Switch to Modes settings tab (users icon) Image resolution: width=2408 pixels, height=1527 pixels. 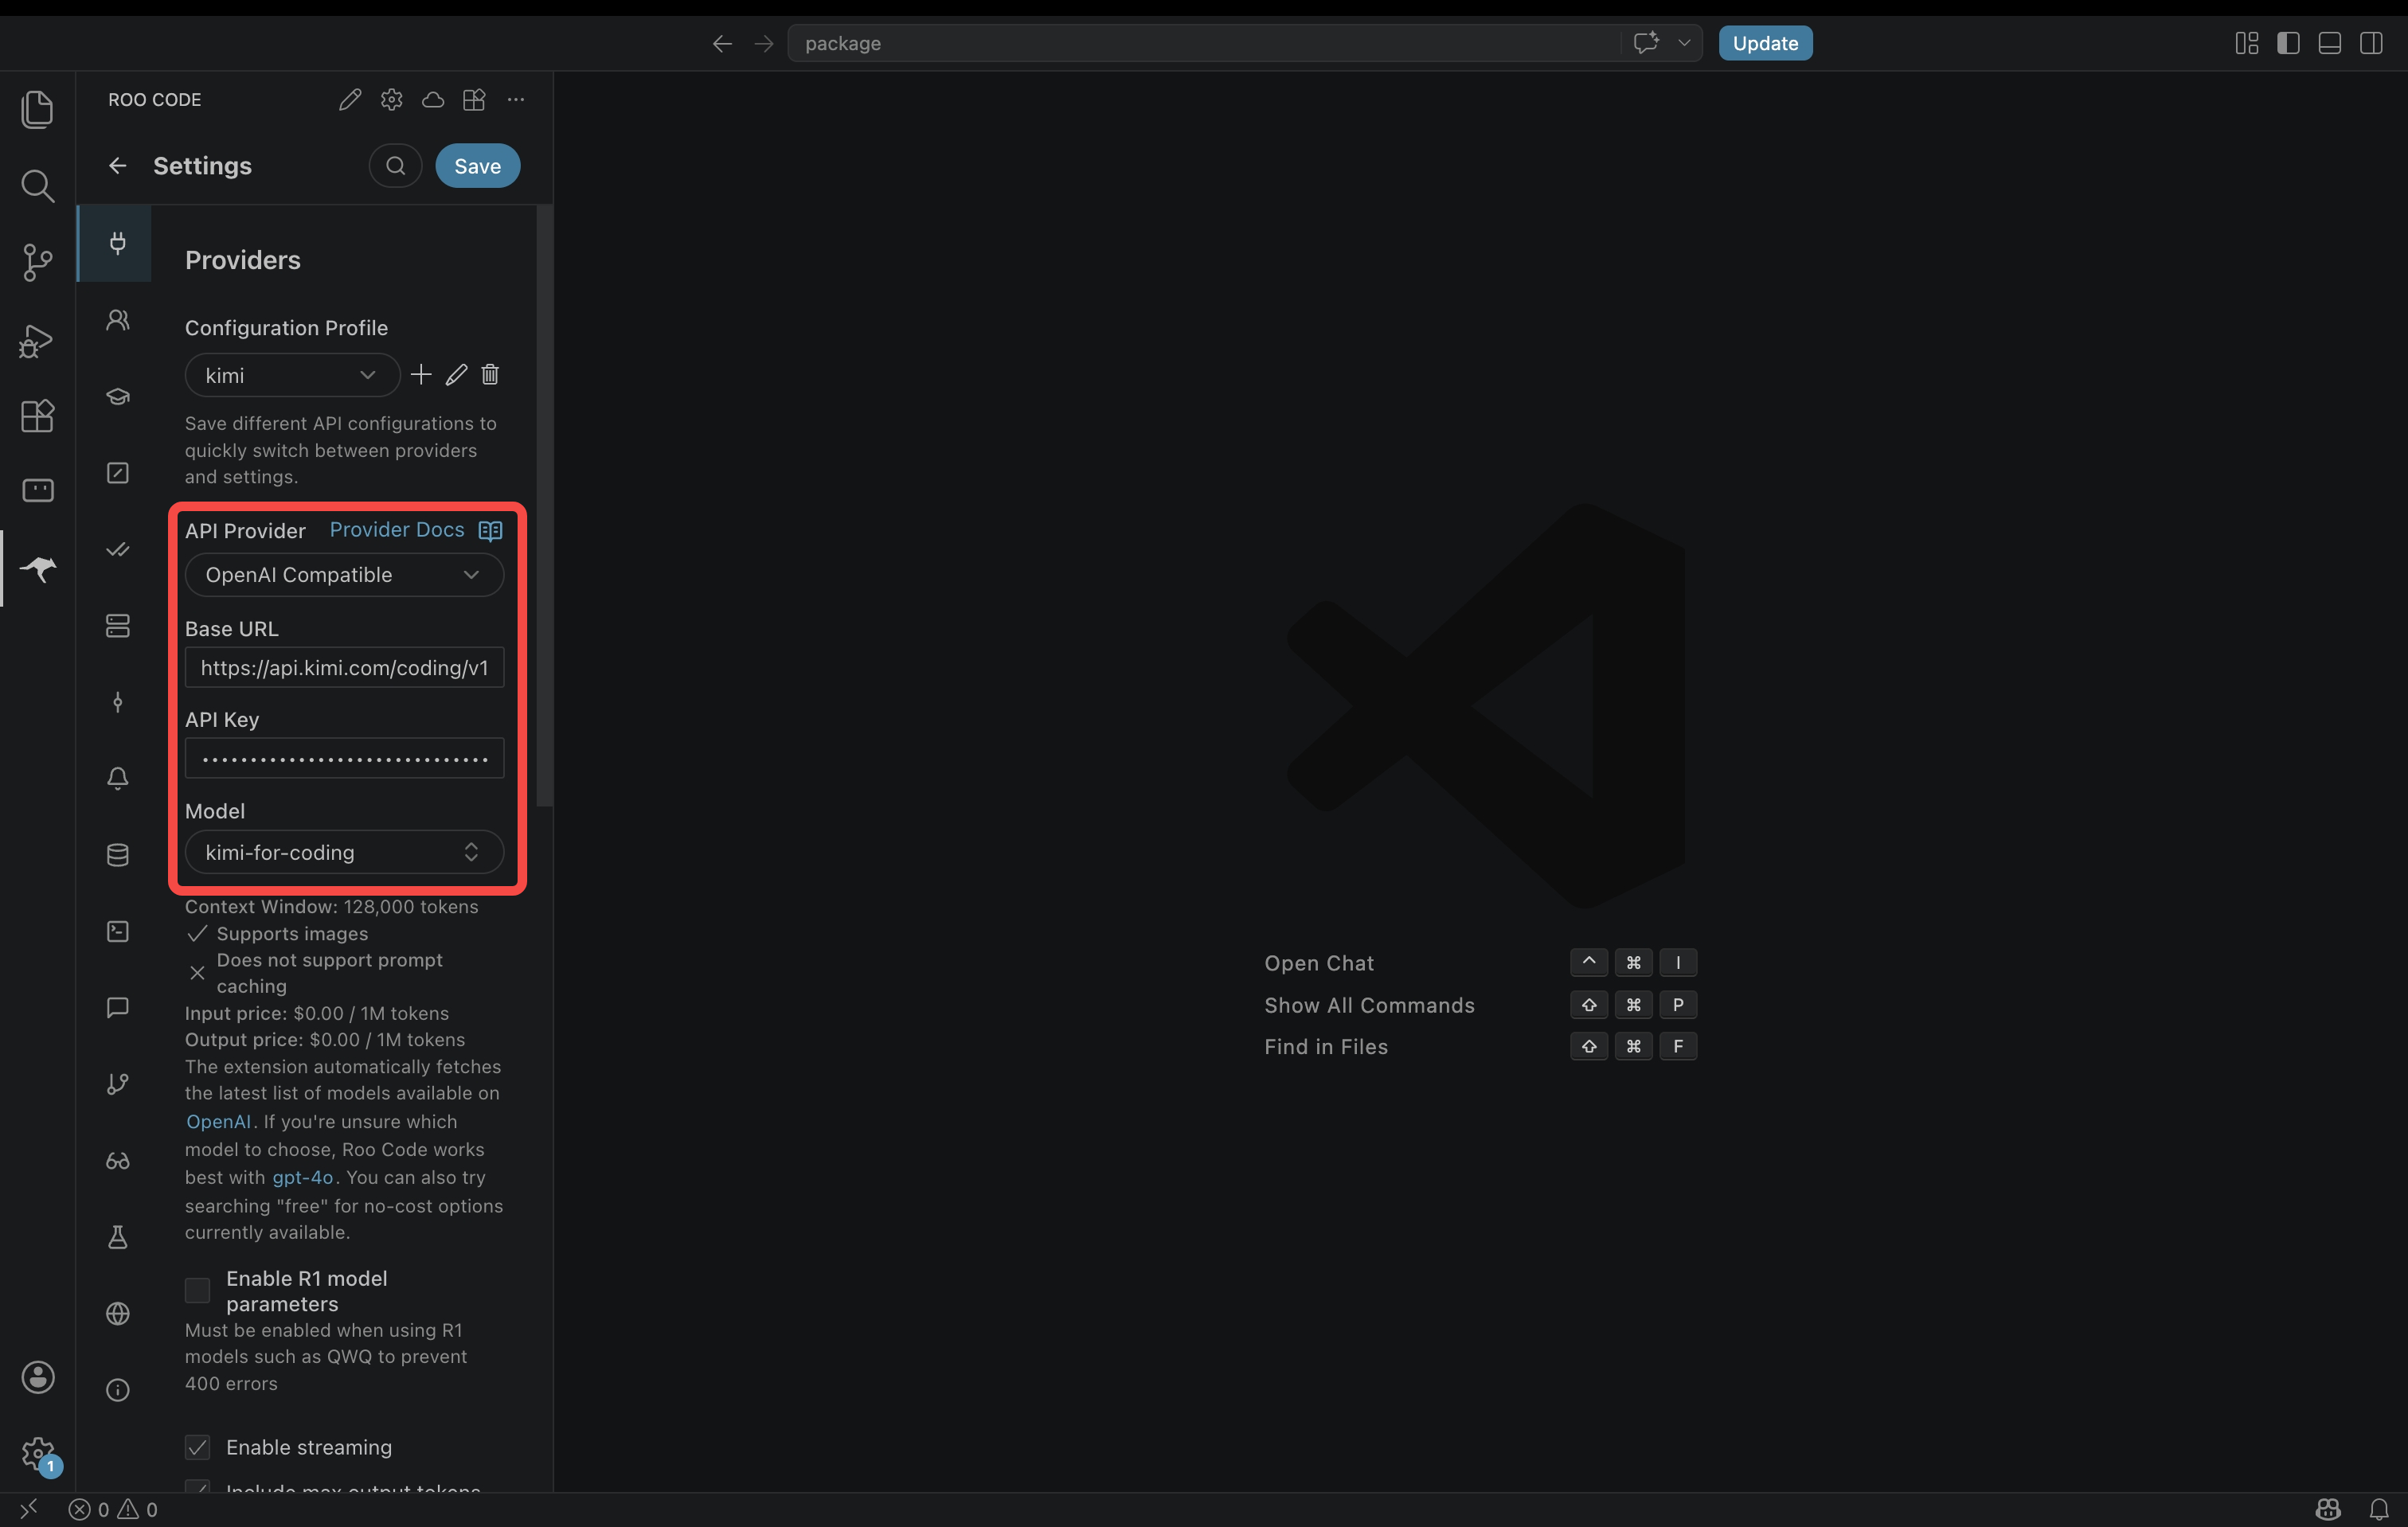[x=117, y=320]
